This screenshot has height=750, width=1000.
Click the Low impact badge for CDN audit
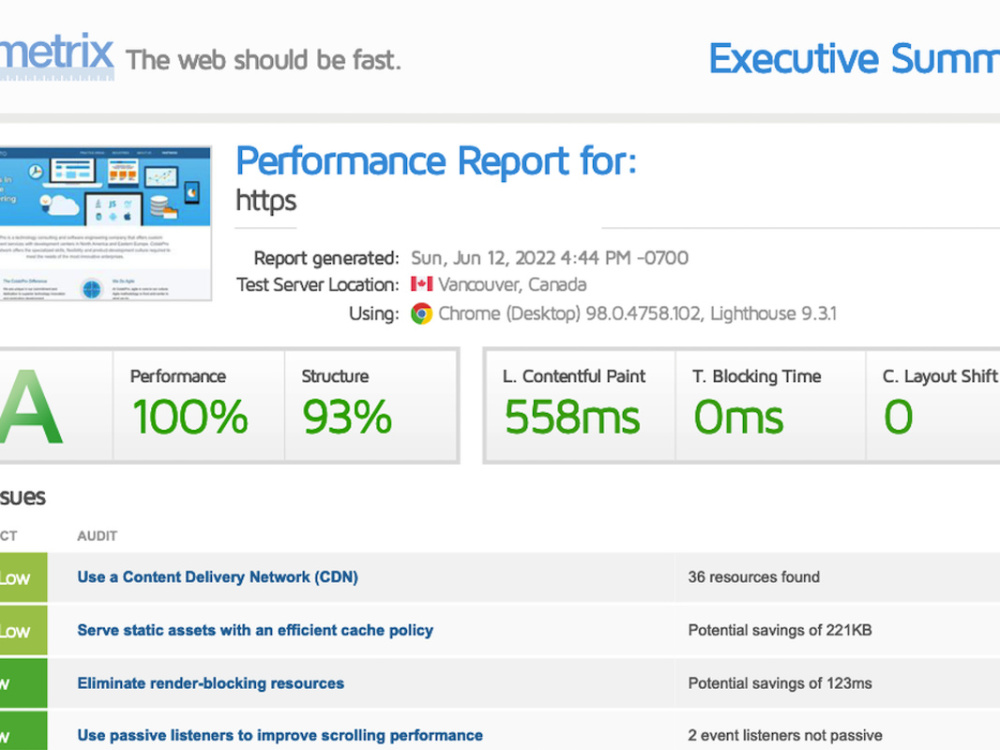[x=24, y=578]
